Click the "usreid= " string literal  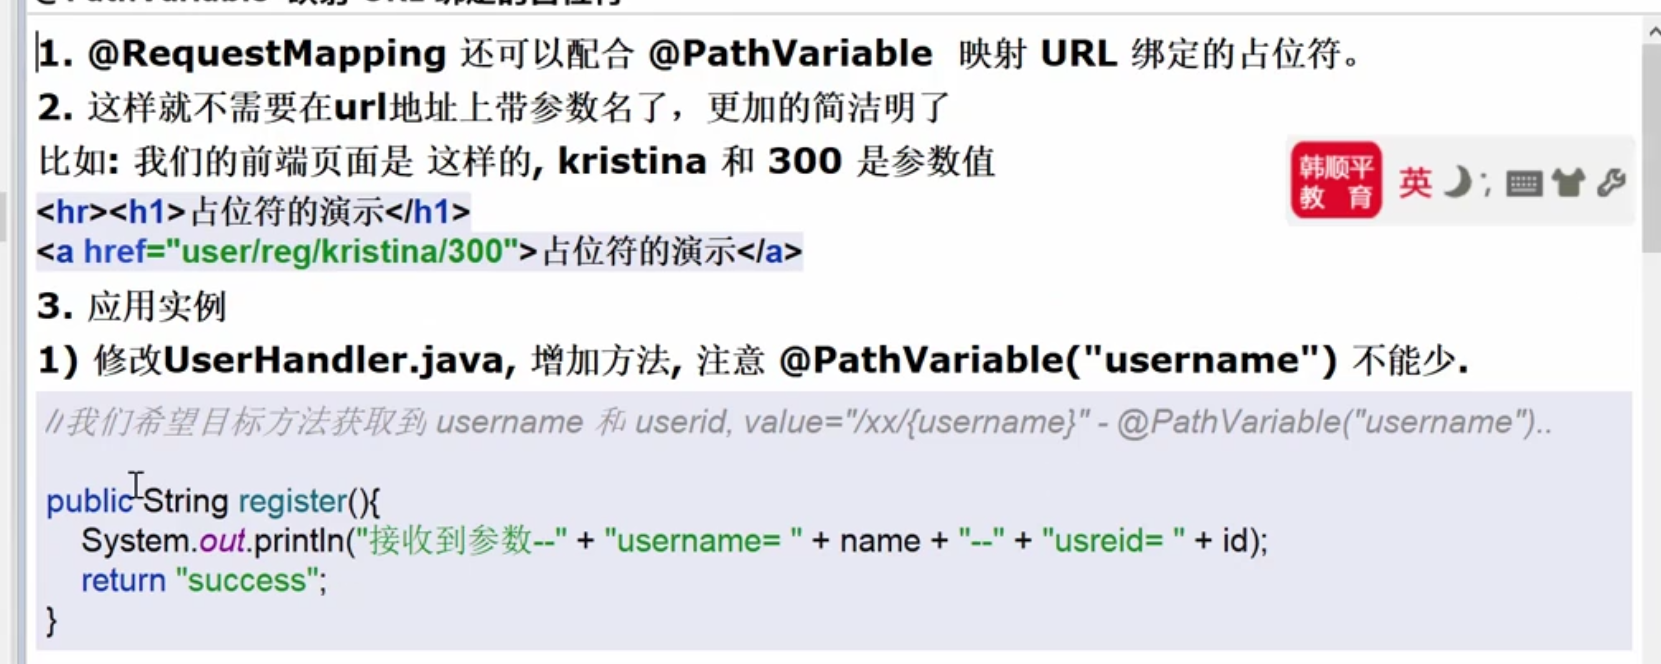coord(1113,541)
